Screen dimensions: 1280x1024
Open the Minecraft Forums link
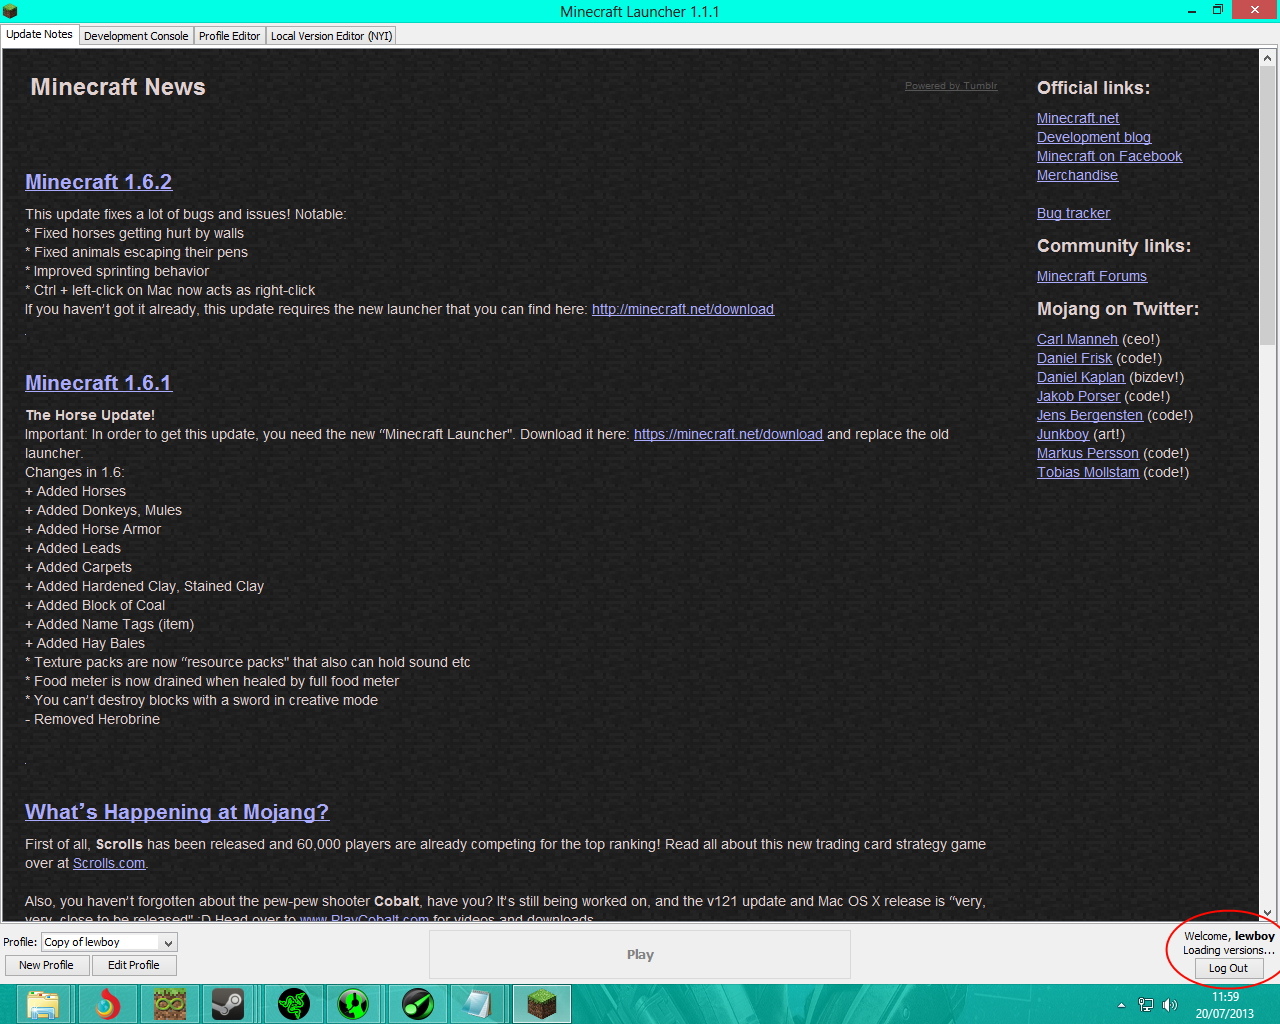click(1092, 276)
